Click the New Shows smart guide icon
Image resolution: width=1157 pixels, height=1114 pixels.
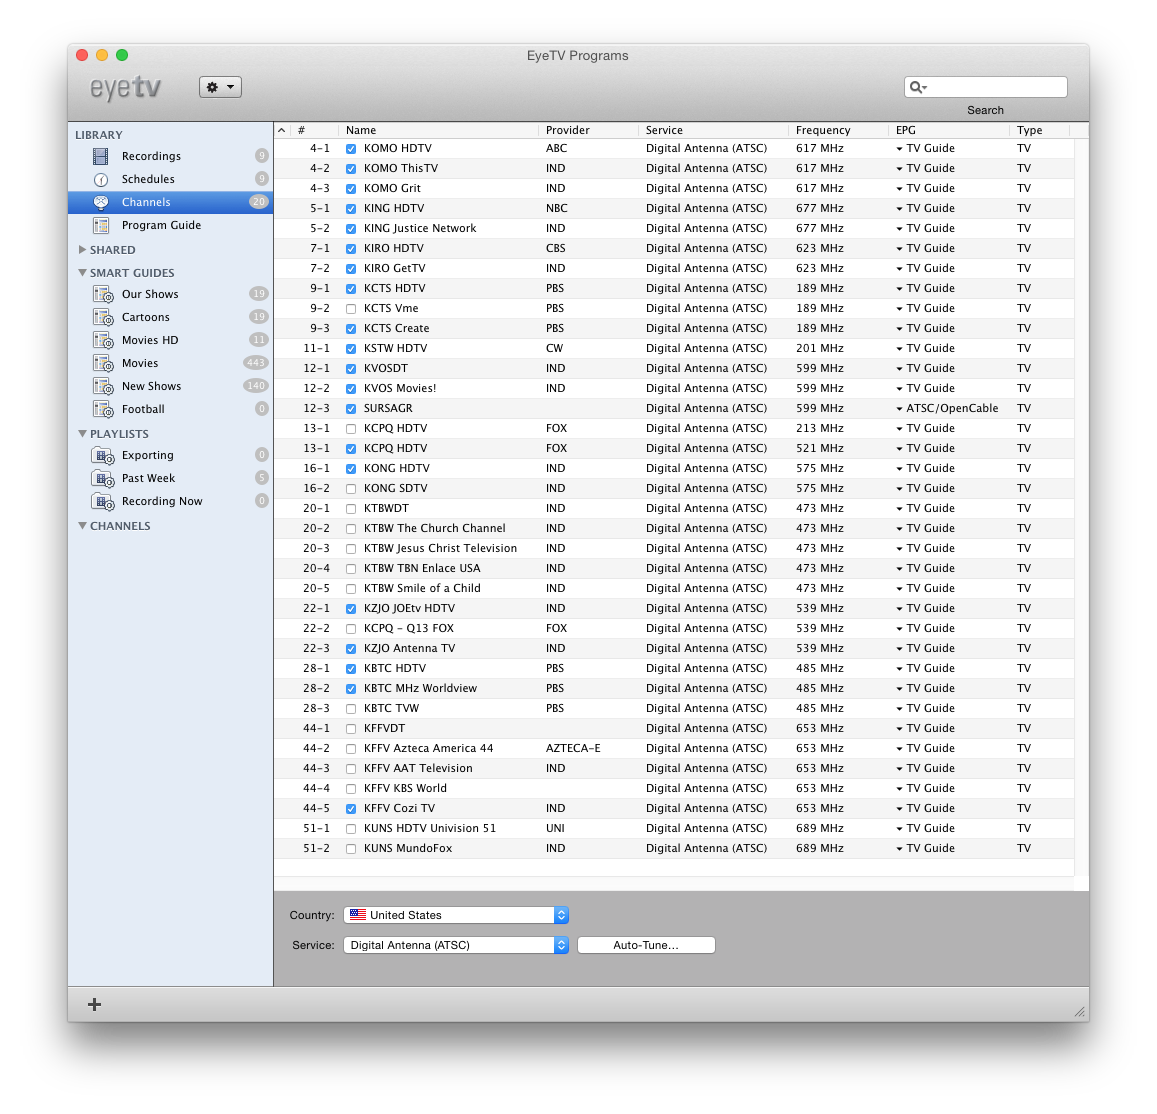tap(103, 386)
